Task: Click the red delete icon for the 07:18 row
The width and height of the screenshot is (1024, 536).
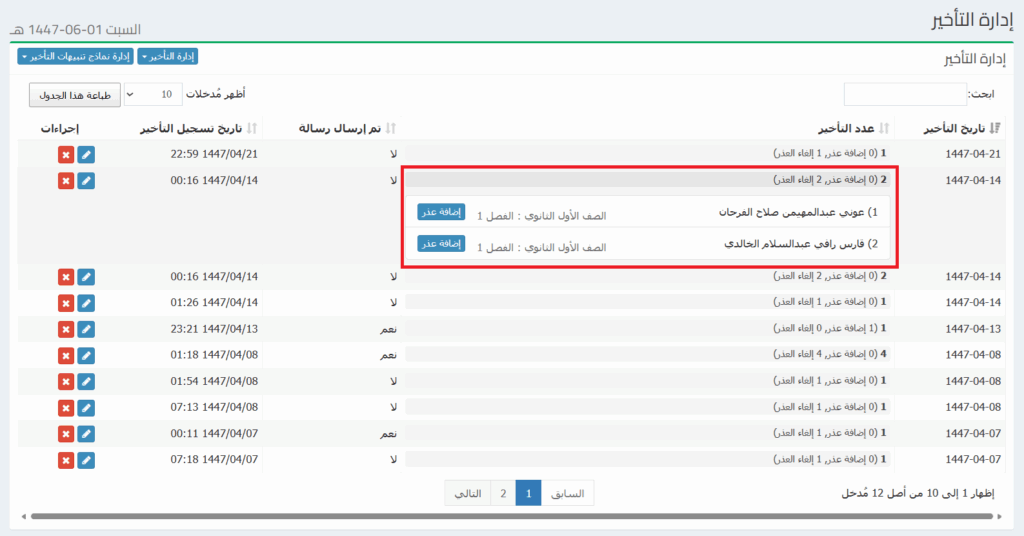Action: pos(65,459)
